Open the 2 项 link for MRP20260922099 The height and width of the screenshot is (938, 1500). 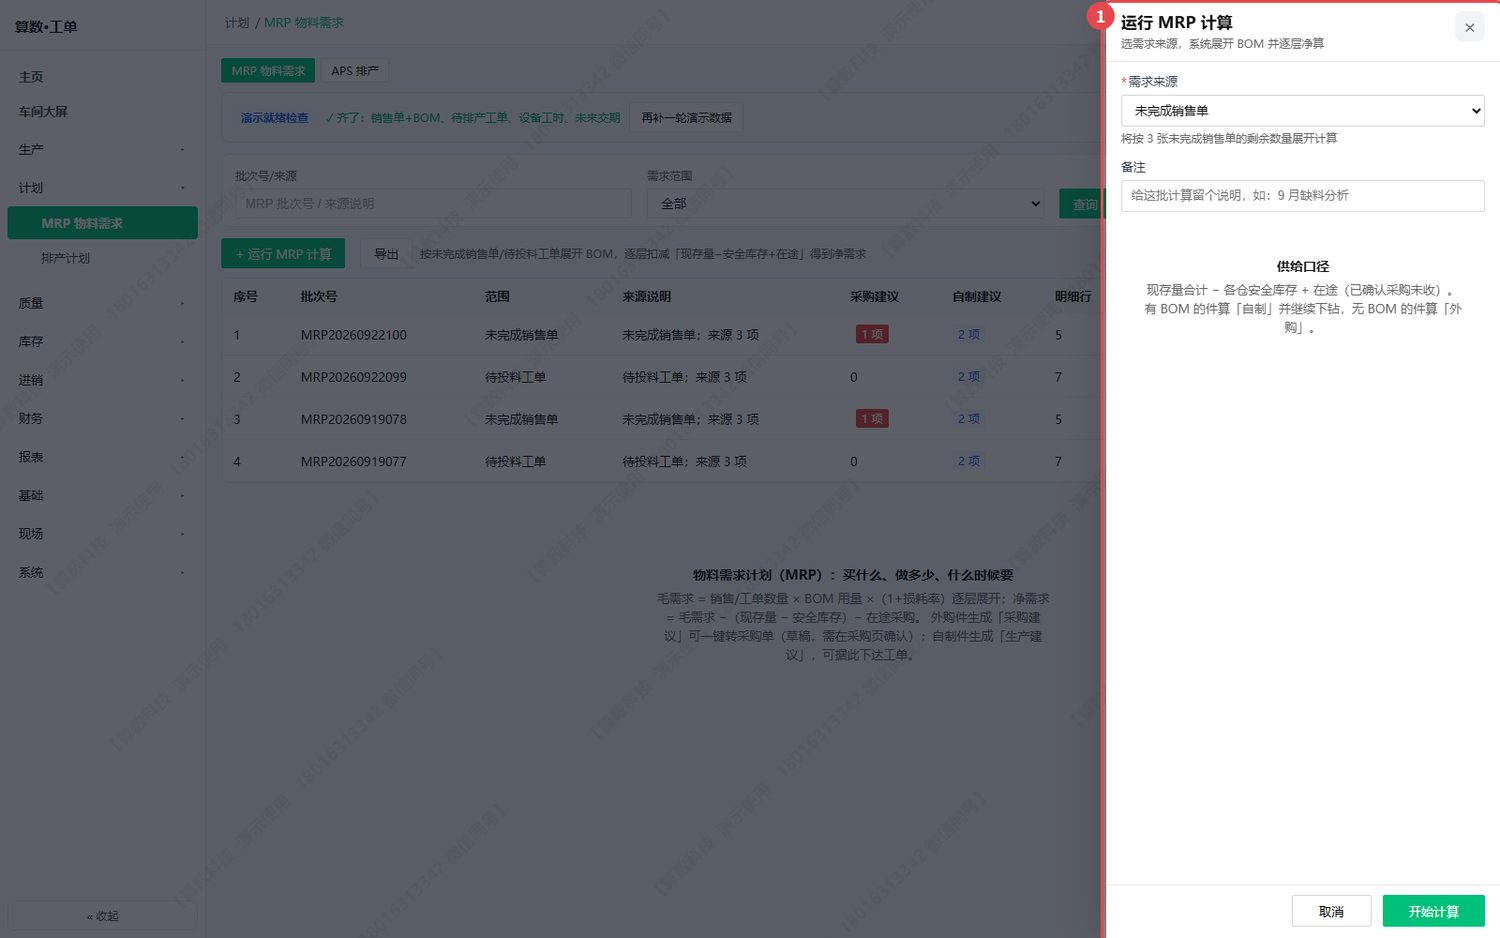(x=968, y=377)
